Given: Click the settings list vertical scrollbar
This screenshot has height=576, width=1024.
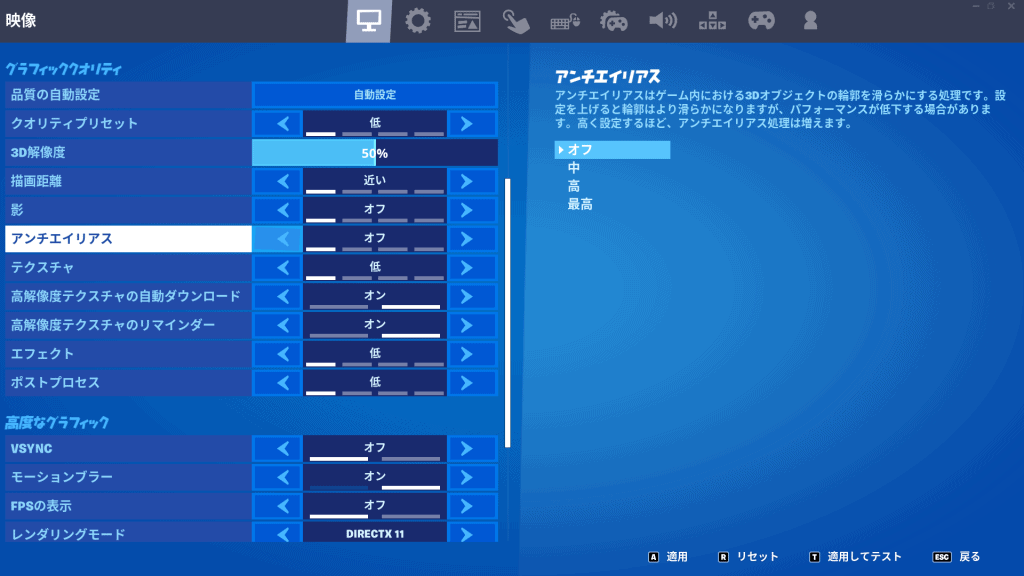Looking at the screenshot, I should coord(507,312).
